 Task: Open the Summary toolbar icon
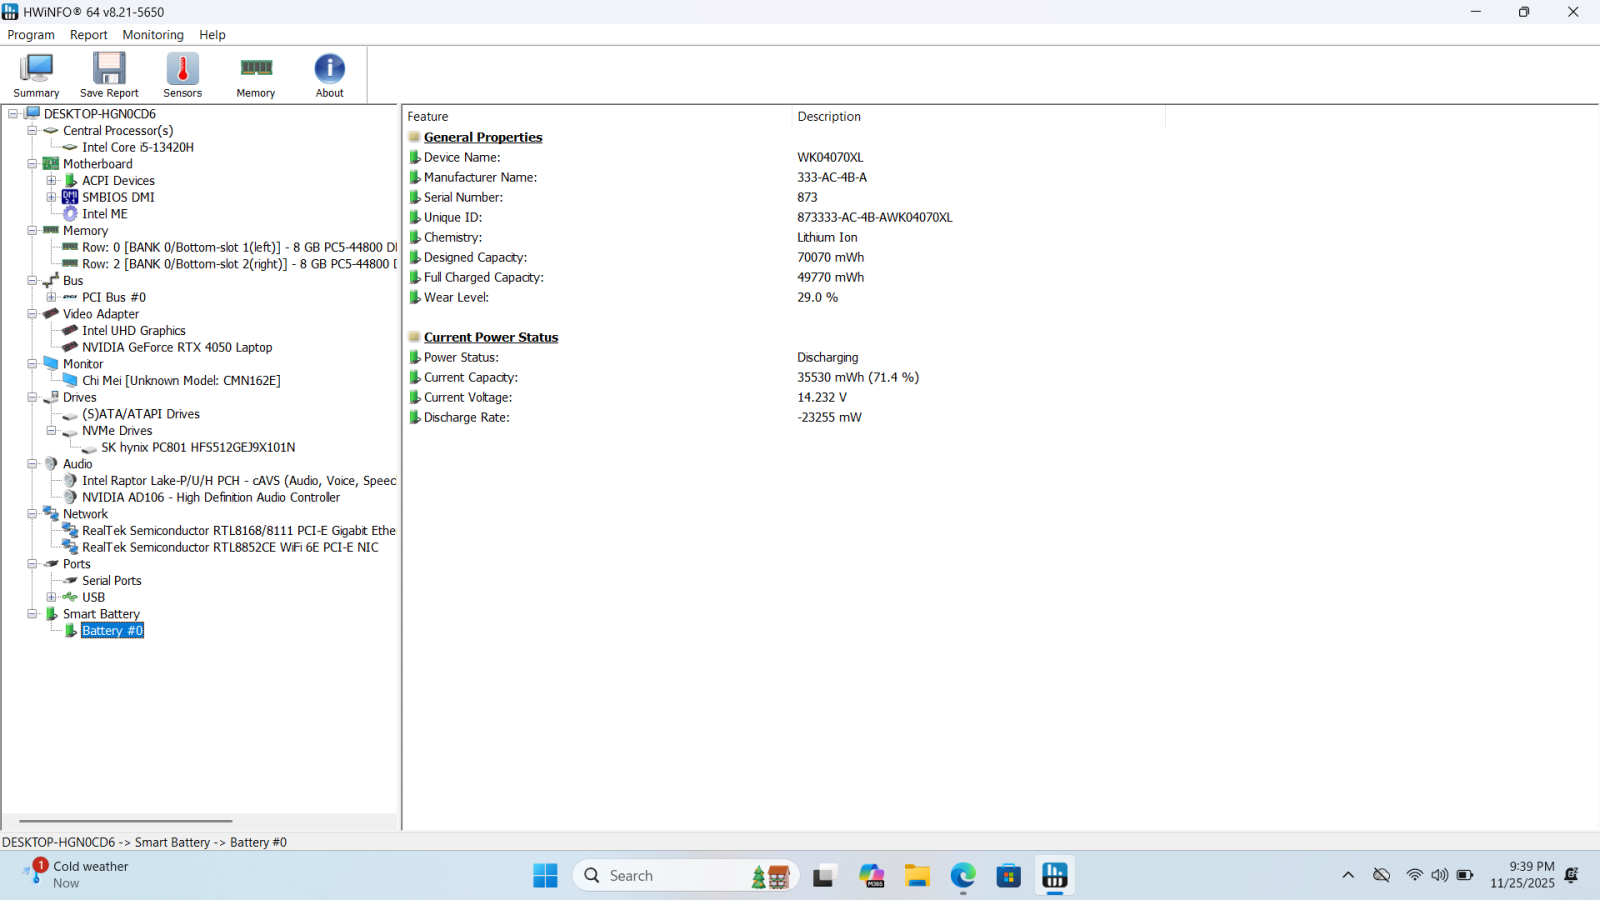pyautogui.click(x=36, y=75)
